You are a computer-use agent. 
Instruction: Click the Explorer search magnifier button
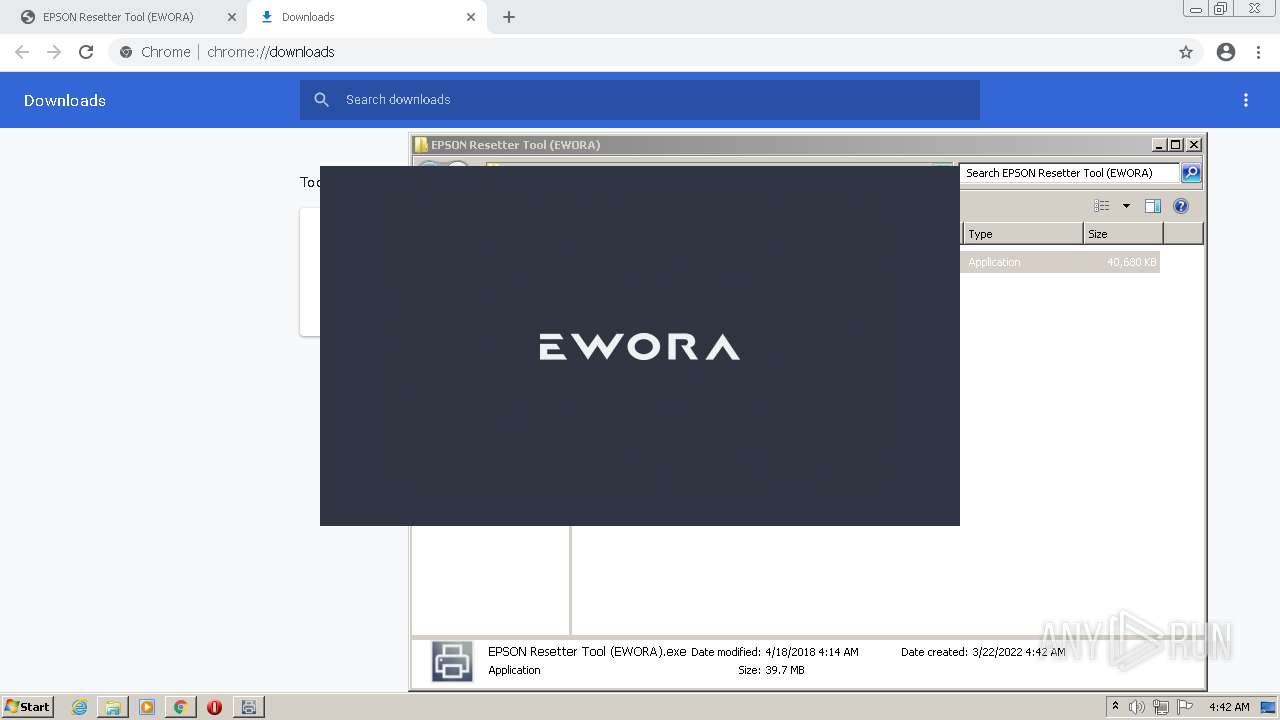(x=1191, y=173)
